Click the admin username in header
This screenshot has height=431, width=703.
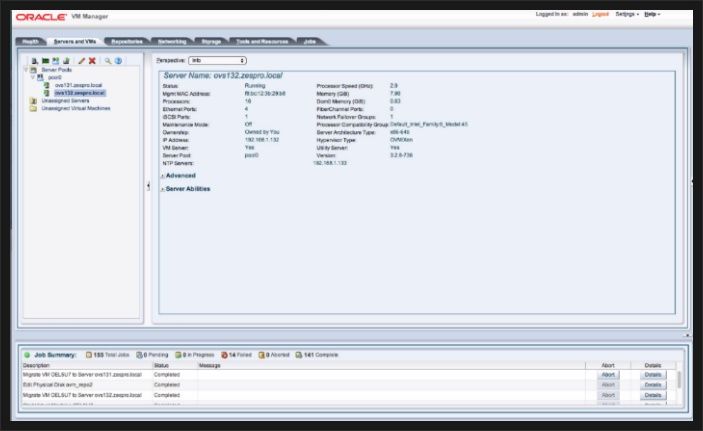(x=580, y=14)
